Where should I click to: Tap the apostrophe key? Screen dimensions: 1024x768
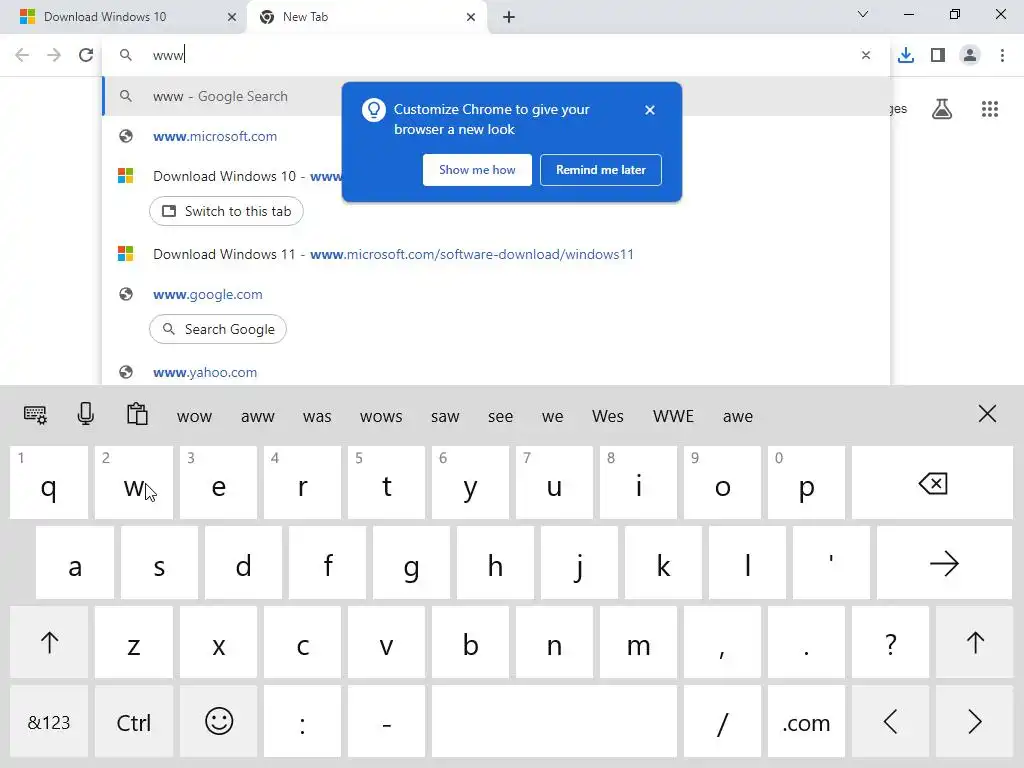(x=831, y=563)
